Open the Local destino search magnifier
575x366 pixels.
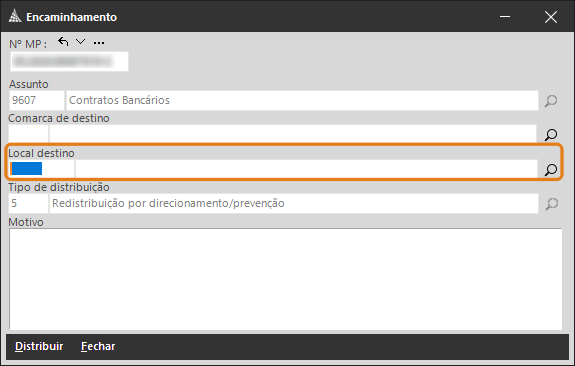pyautogui.click(x=551, y=169)
